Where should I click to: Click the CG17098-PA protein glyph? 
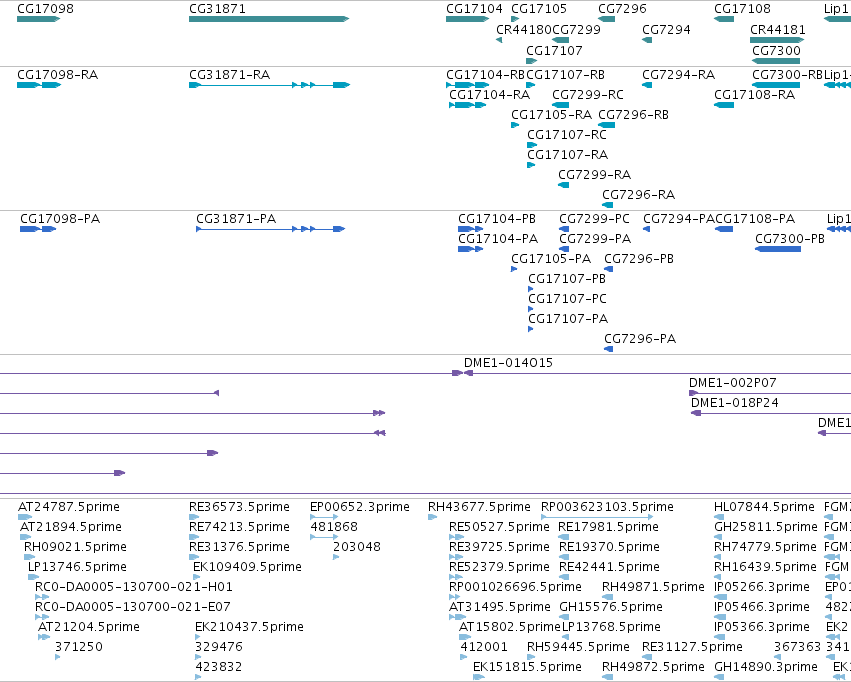[38, 229]
